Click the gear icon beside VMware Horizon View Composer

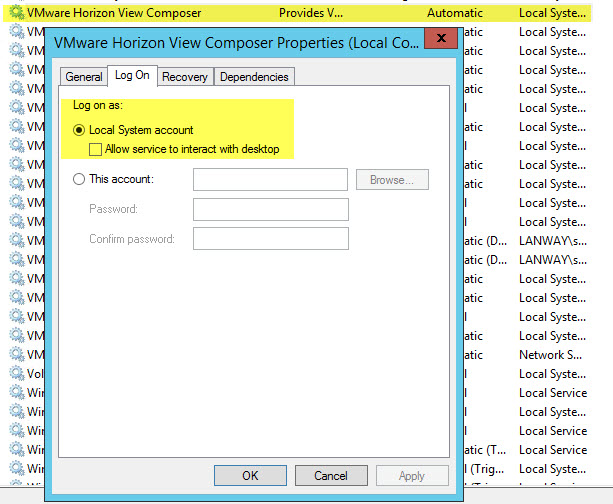tap(16, 13)
